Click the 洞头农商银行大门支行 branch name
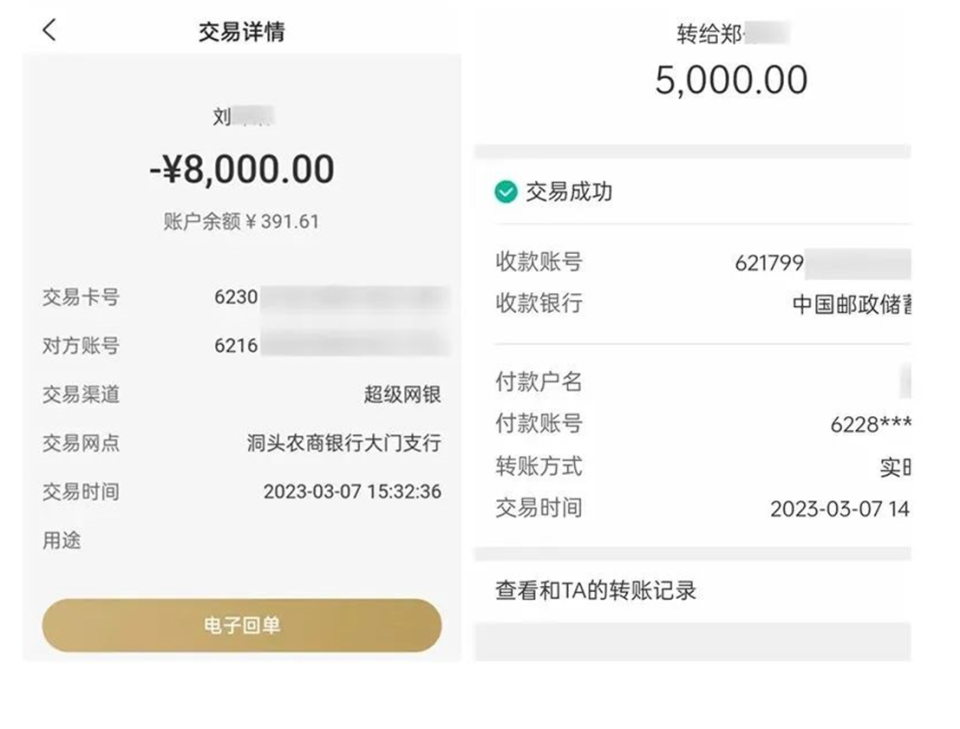 [344, 443]
